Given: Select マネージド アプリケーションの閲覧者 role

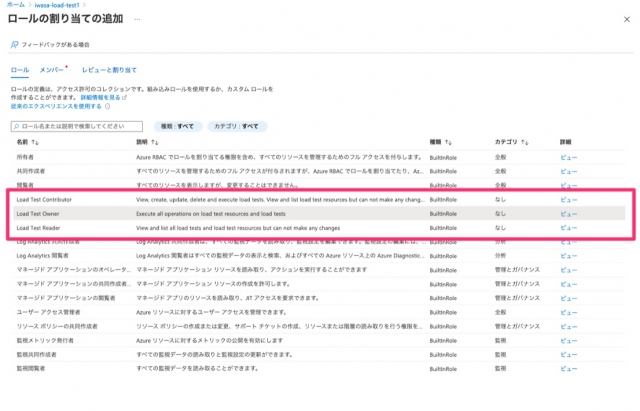Looking at the screenshot, I should click(319, 298).
